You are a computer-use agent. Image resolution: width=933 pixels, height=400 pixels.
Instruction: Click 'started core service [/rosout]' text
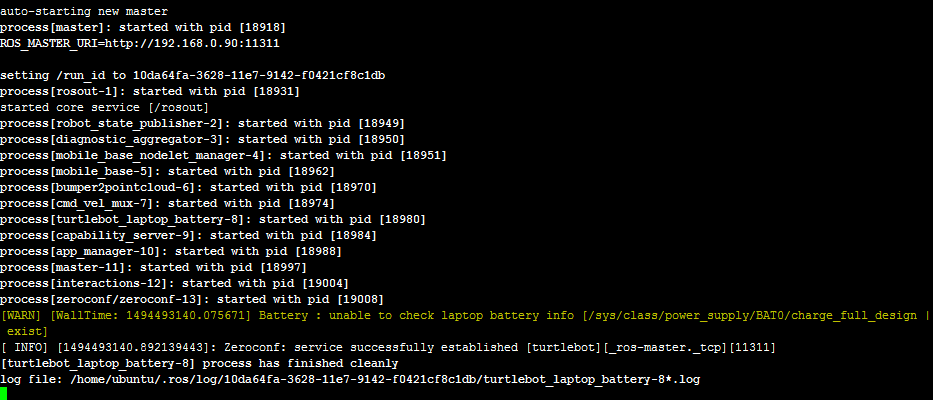pos(105,108)
